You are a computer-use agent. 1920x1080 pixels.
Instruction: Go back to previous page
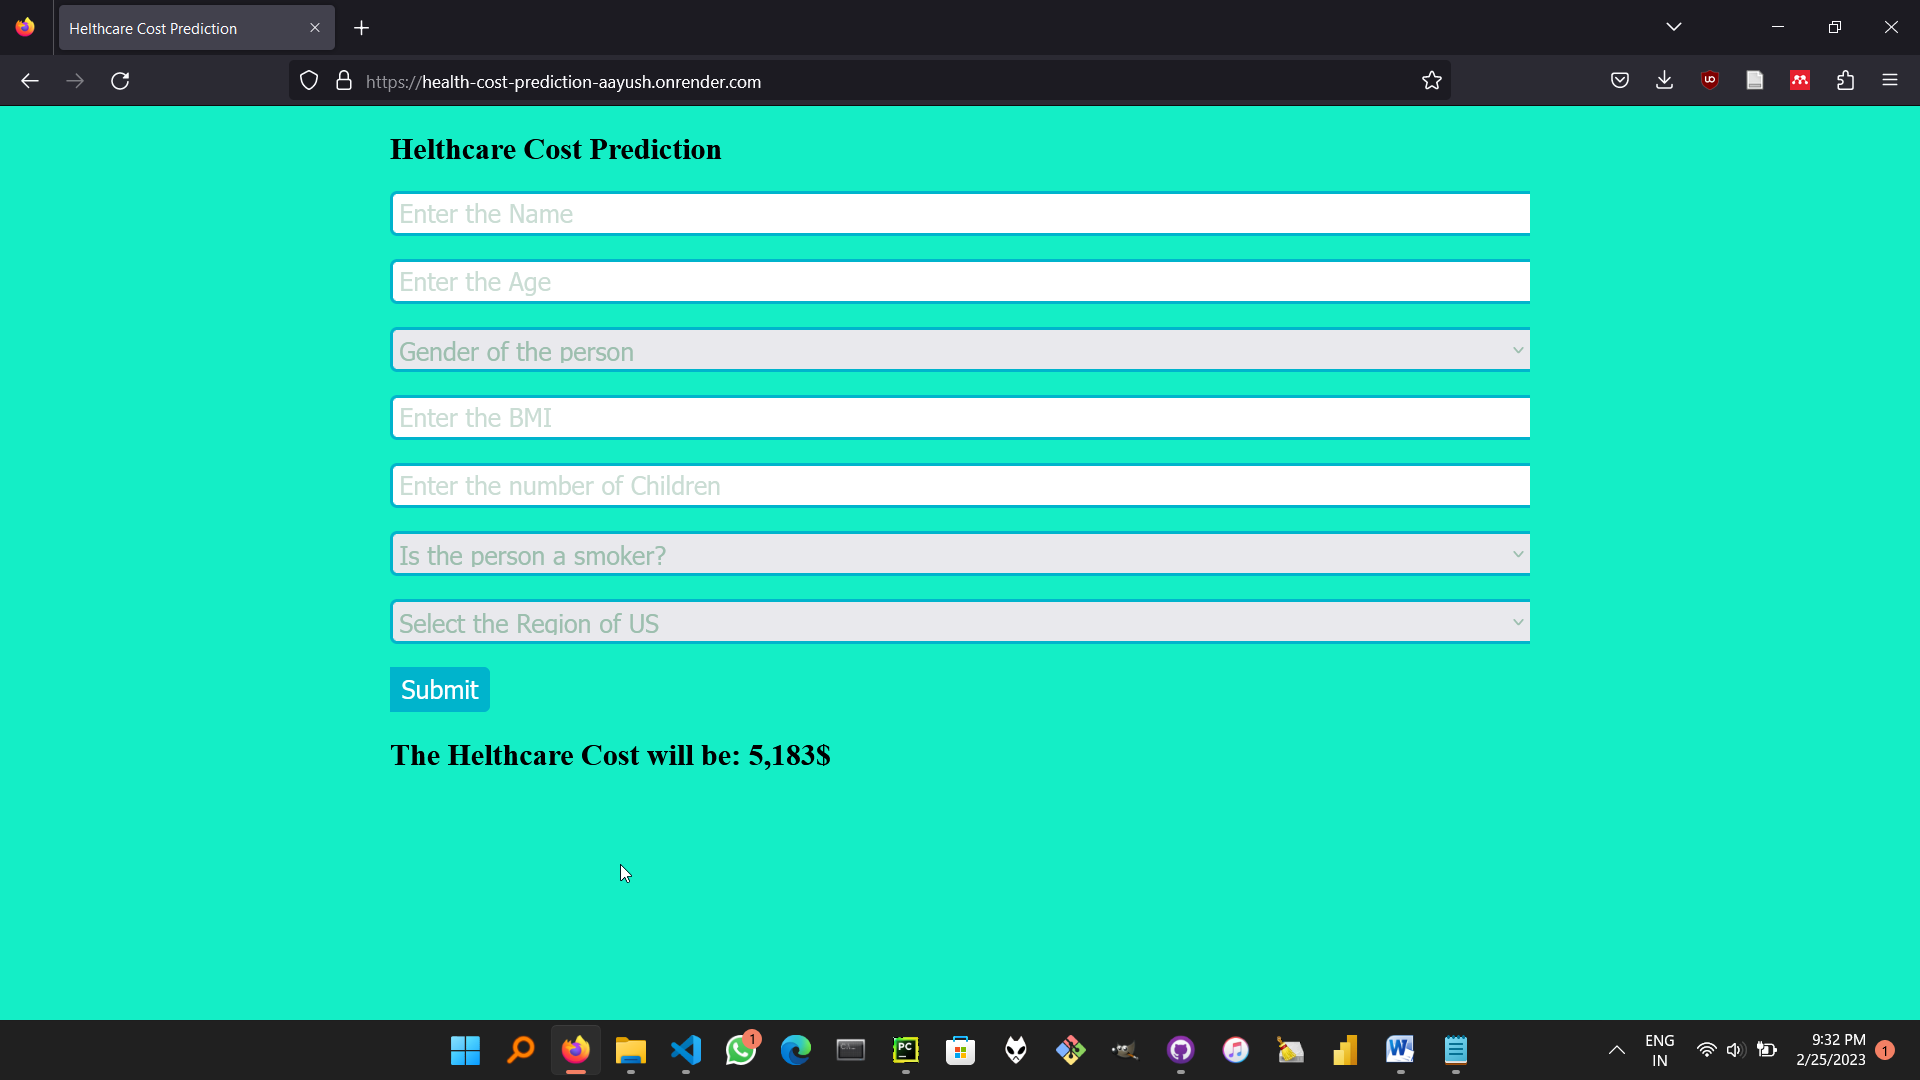pos(30,81)
